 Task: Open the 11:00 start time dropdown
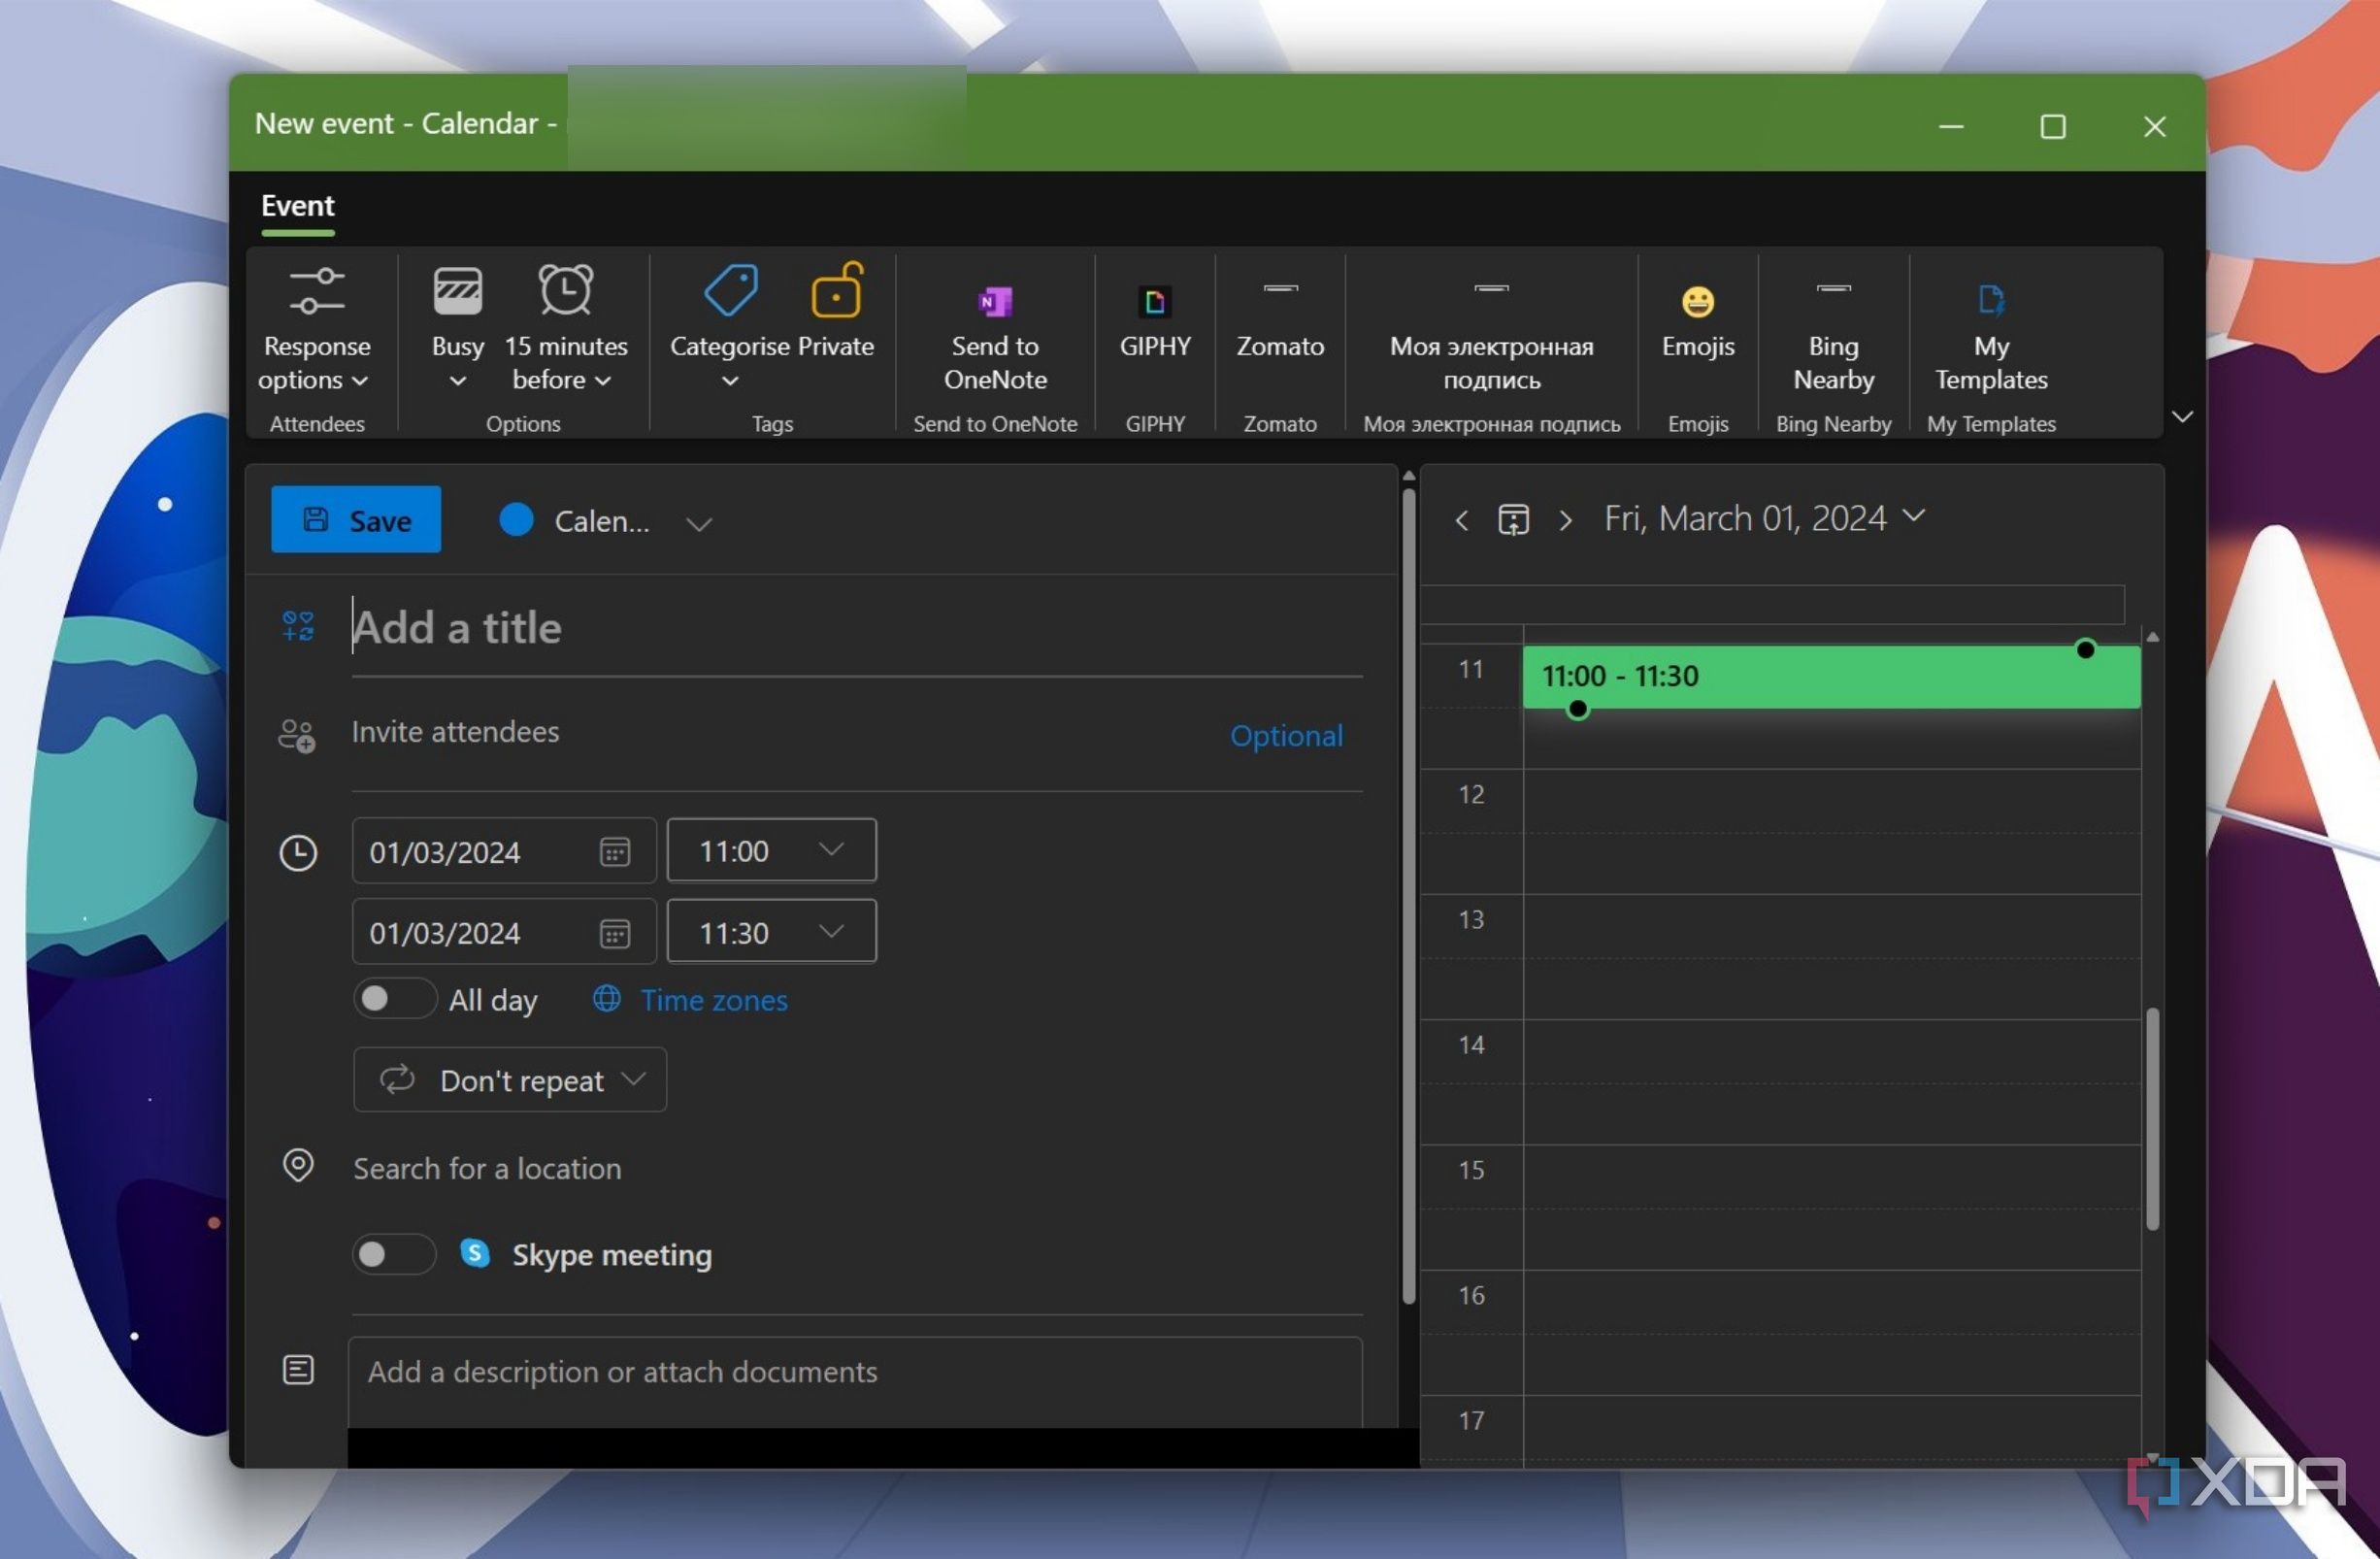(x=771, y=851)
